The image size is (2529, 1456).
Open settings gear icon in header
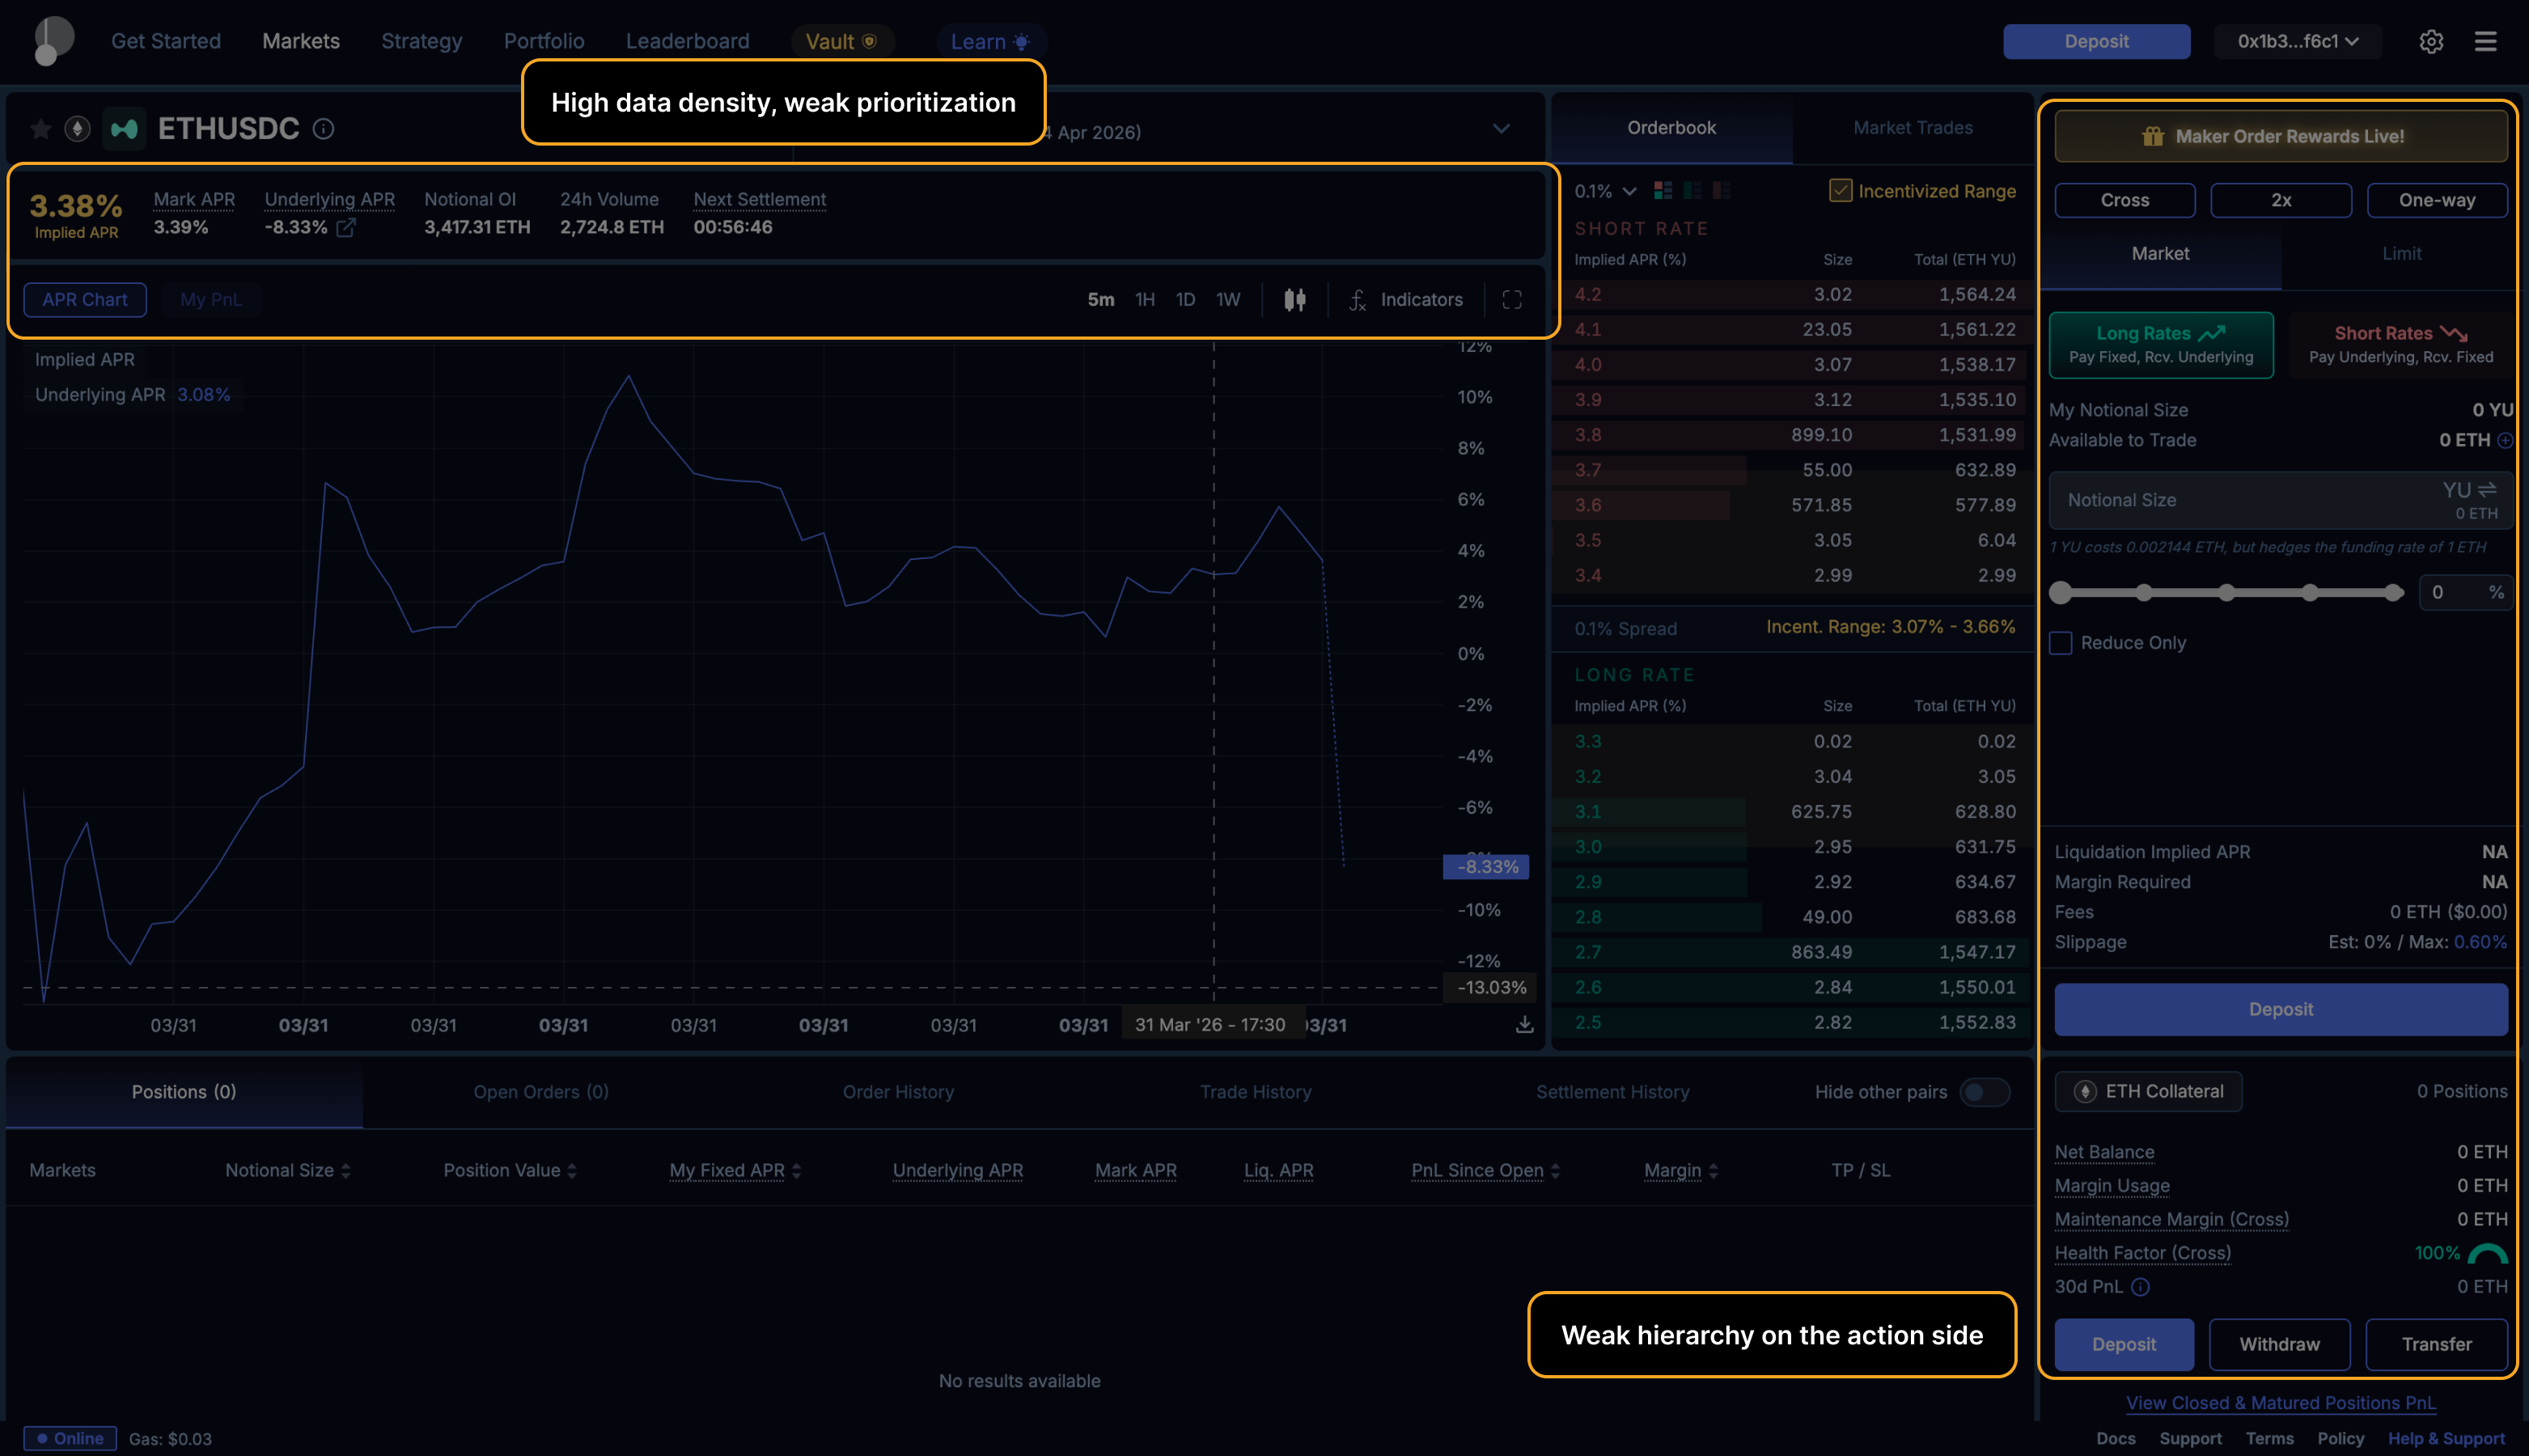point(2431,42)
